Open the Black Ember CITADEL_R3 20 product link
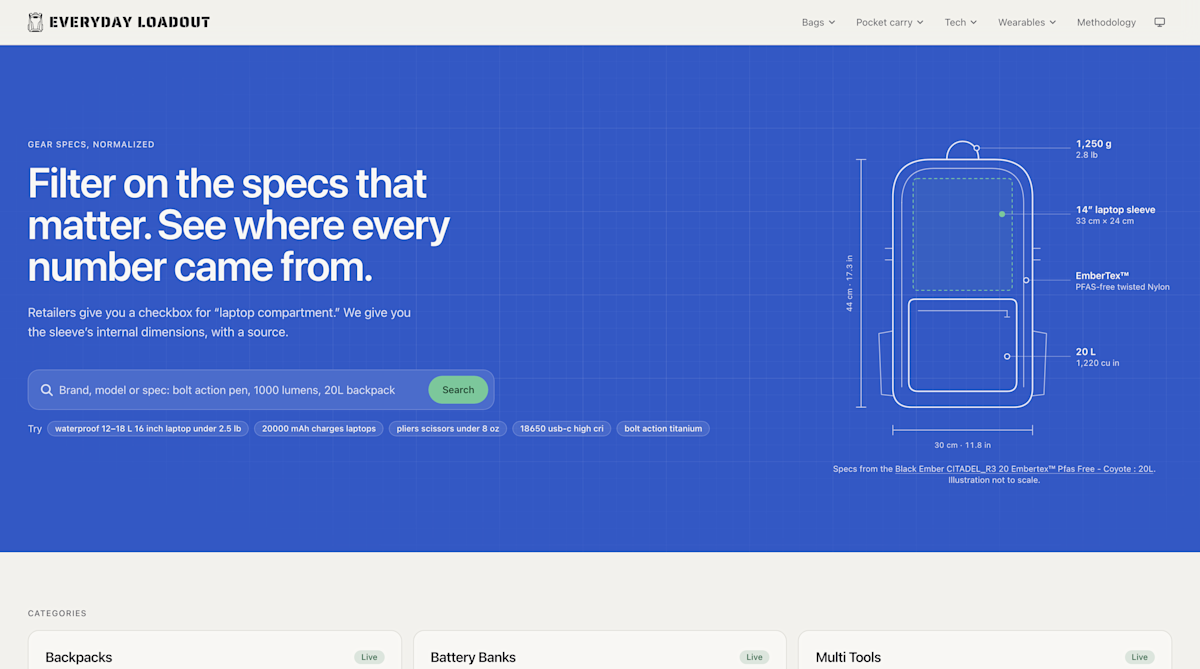This screenshot has height=669, width=1200. [1024, 469]
